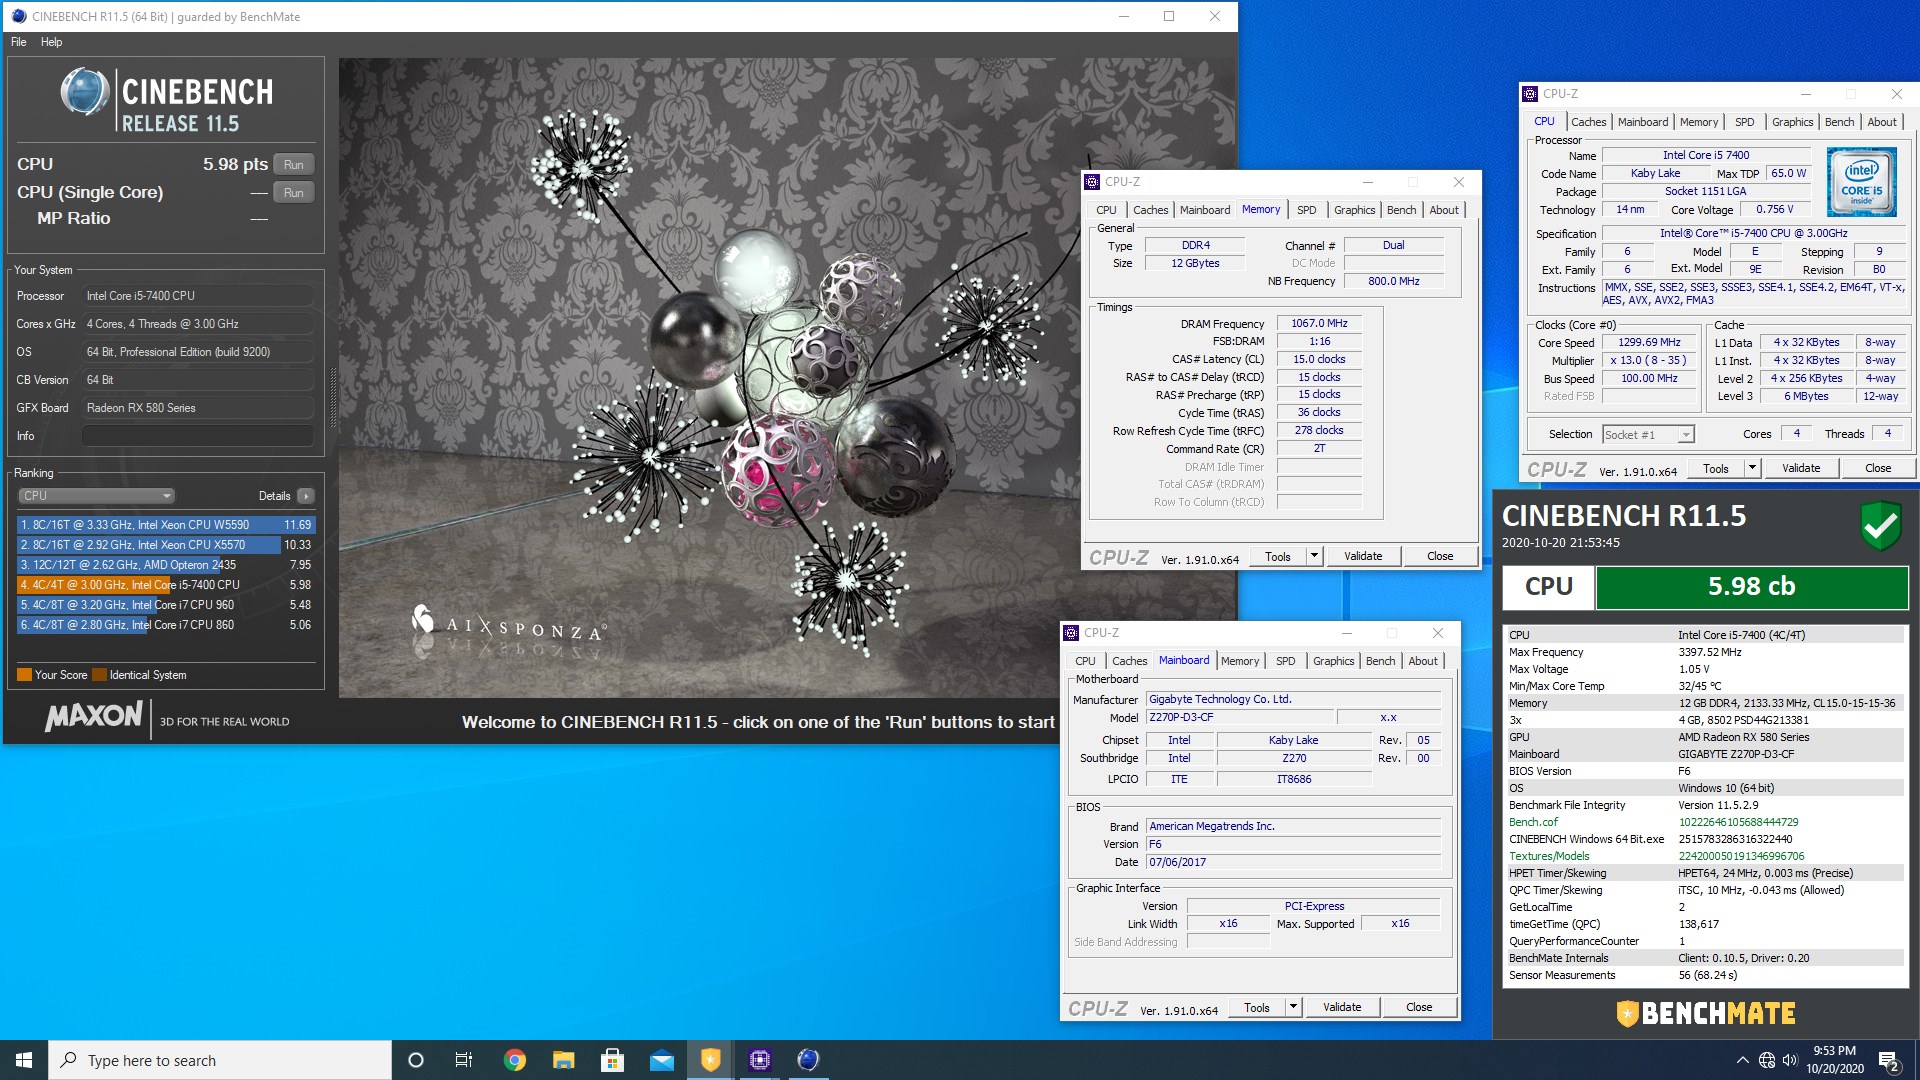This screenshot has height=1080, width=1920.
Task: Click the Identical System legend swatch
Action: coord(99,675)
